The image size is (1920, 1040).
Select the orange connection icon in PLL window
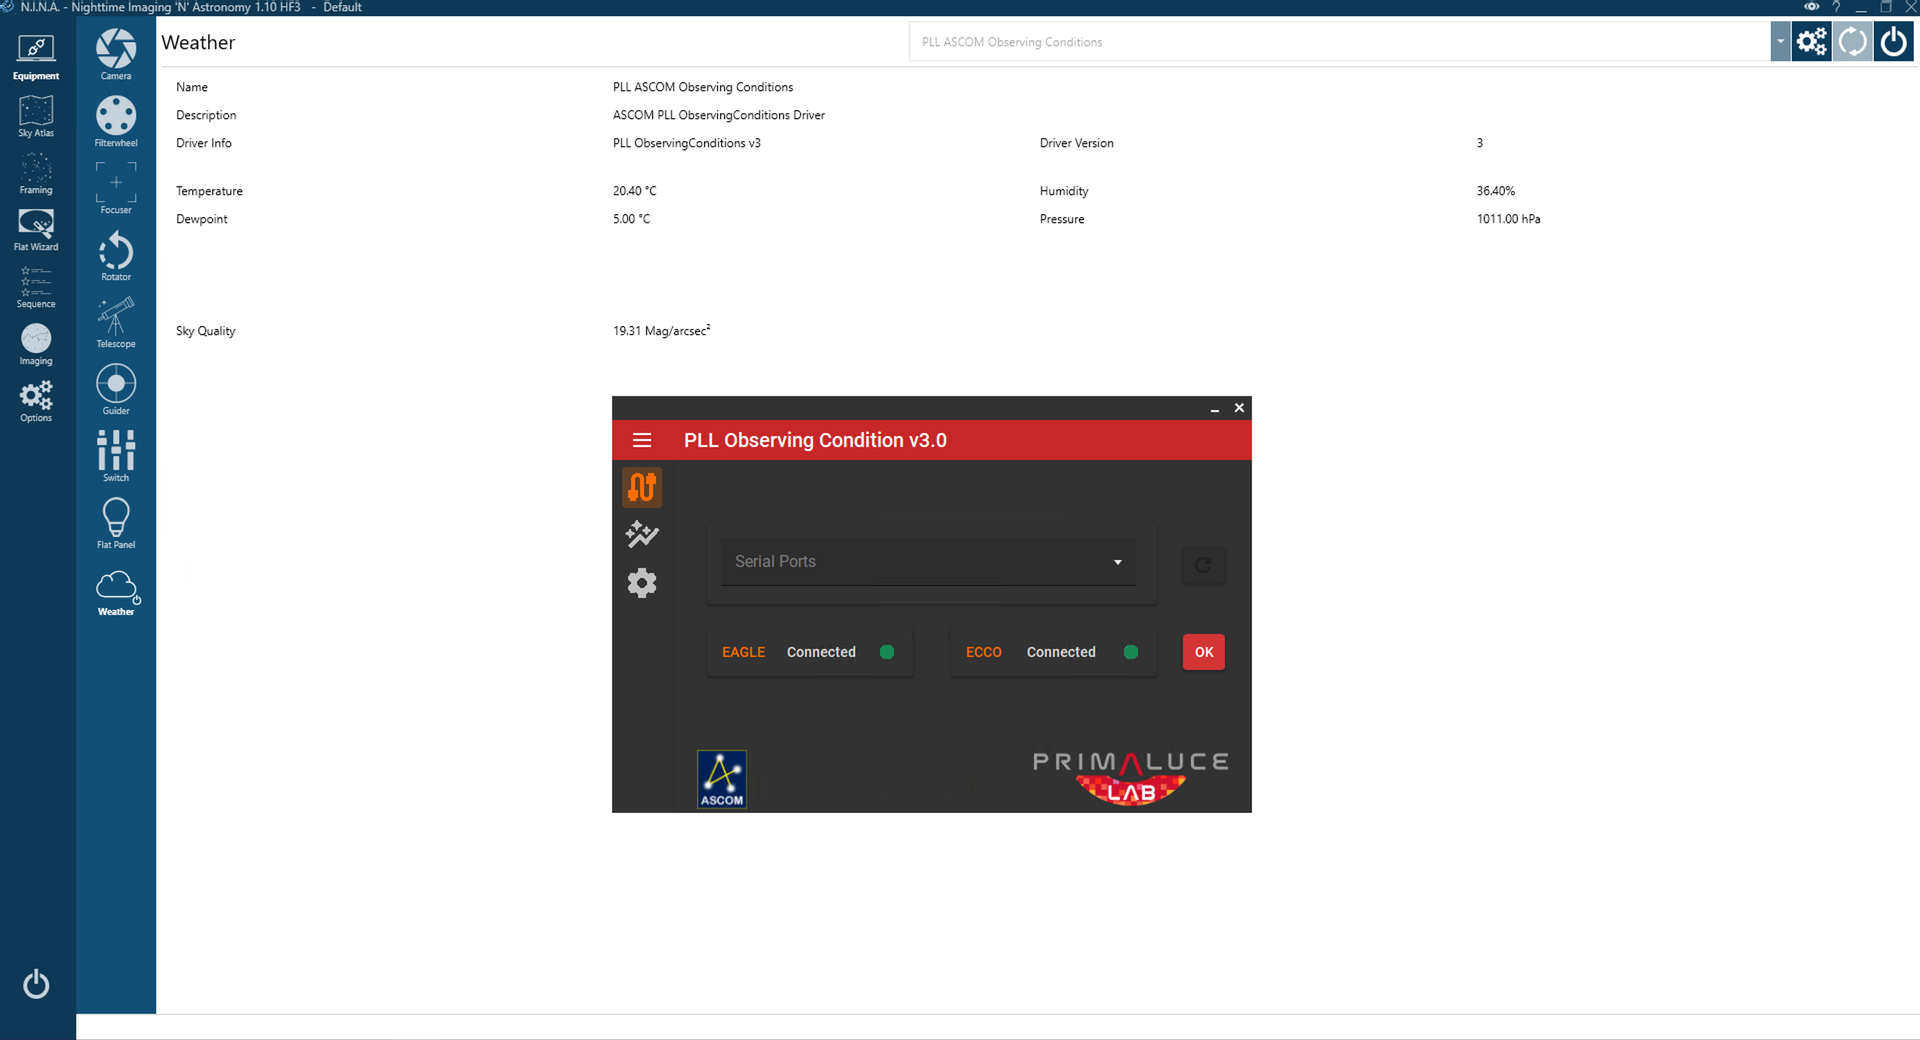(642, 487)
